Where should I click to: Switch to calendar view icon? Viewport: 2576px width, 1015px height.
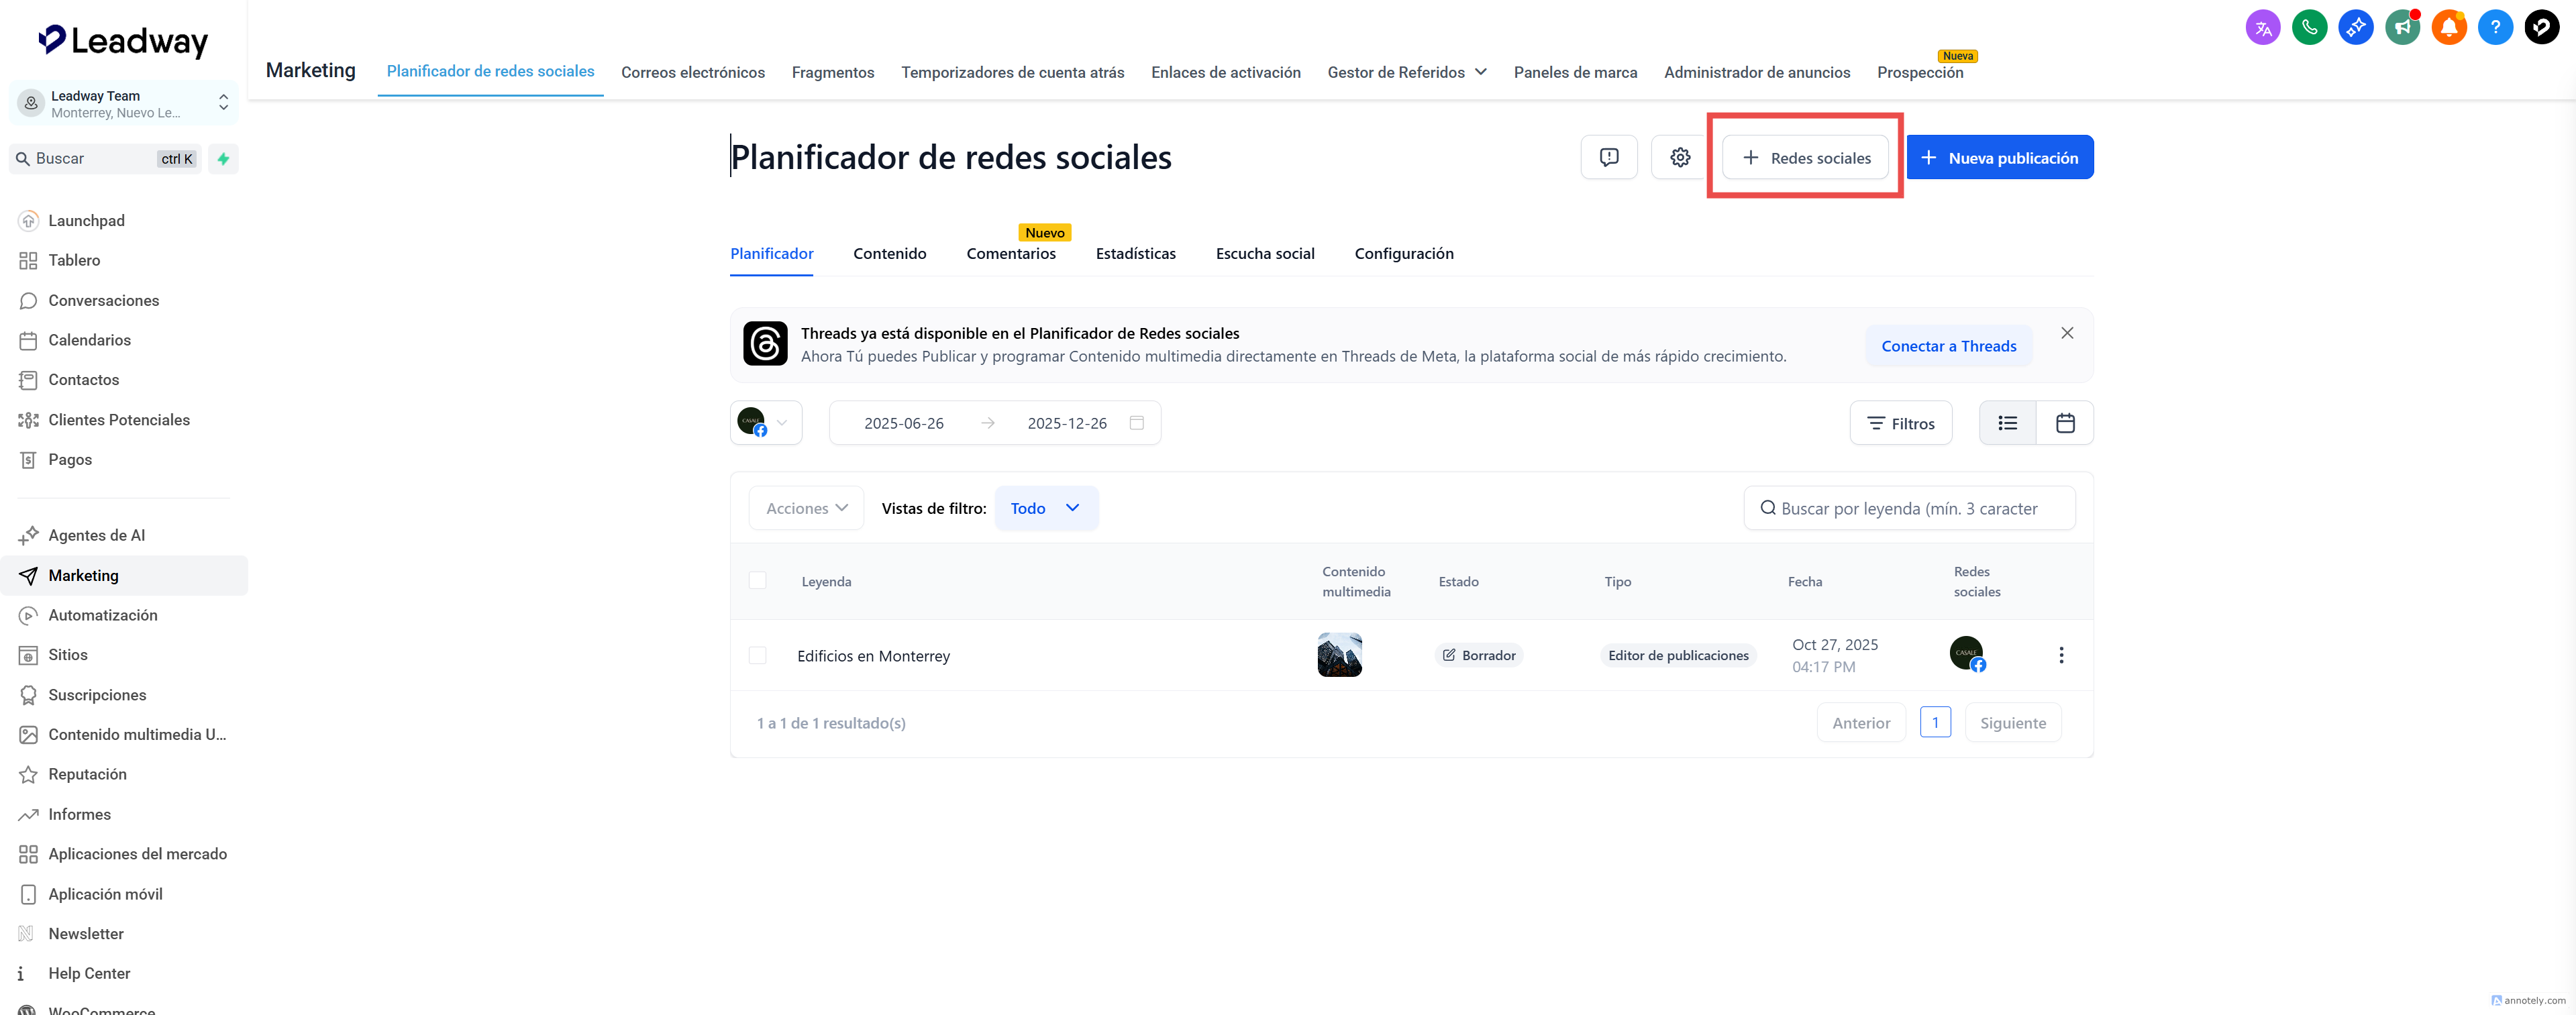tap(2064, 423)
